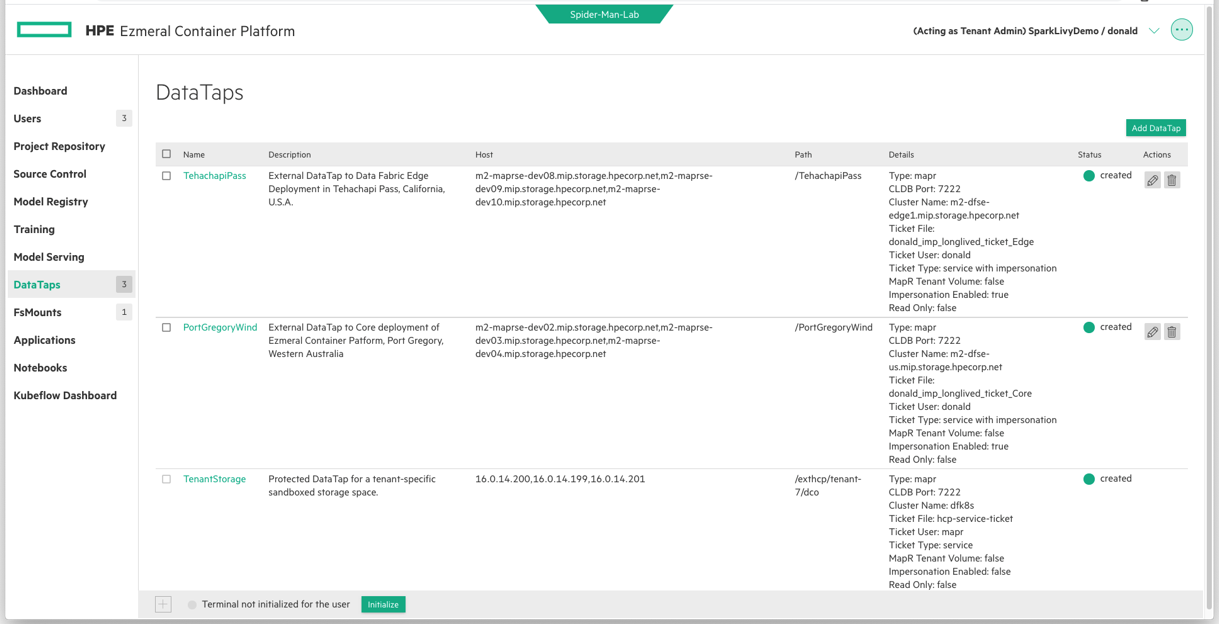Screen dimensions: 1219x624
Task: Open the Model Registry page
Action: coord(51,202)
